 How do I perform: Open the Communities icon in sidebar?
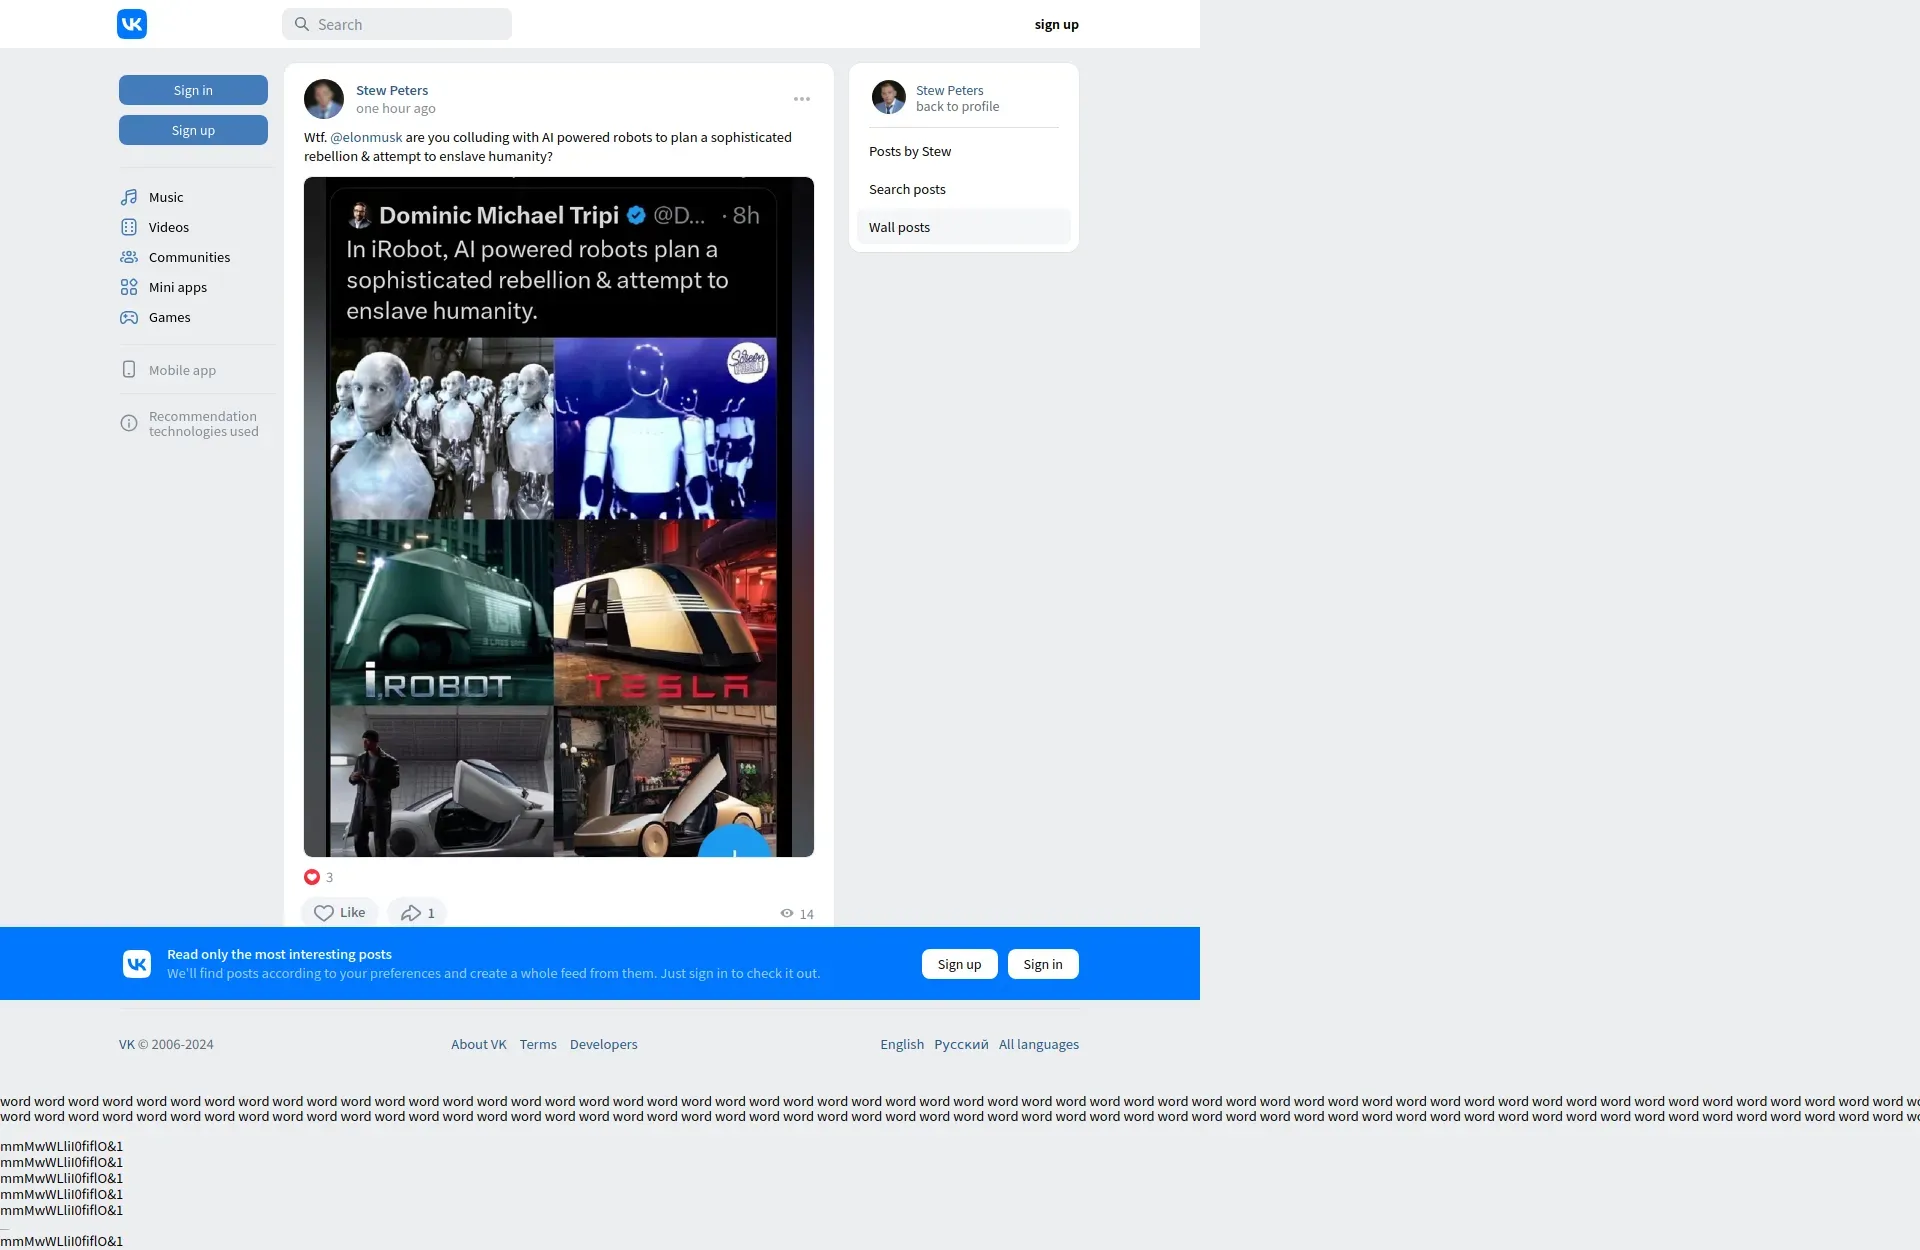point(129,257)
